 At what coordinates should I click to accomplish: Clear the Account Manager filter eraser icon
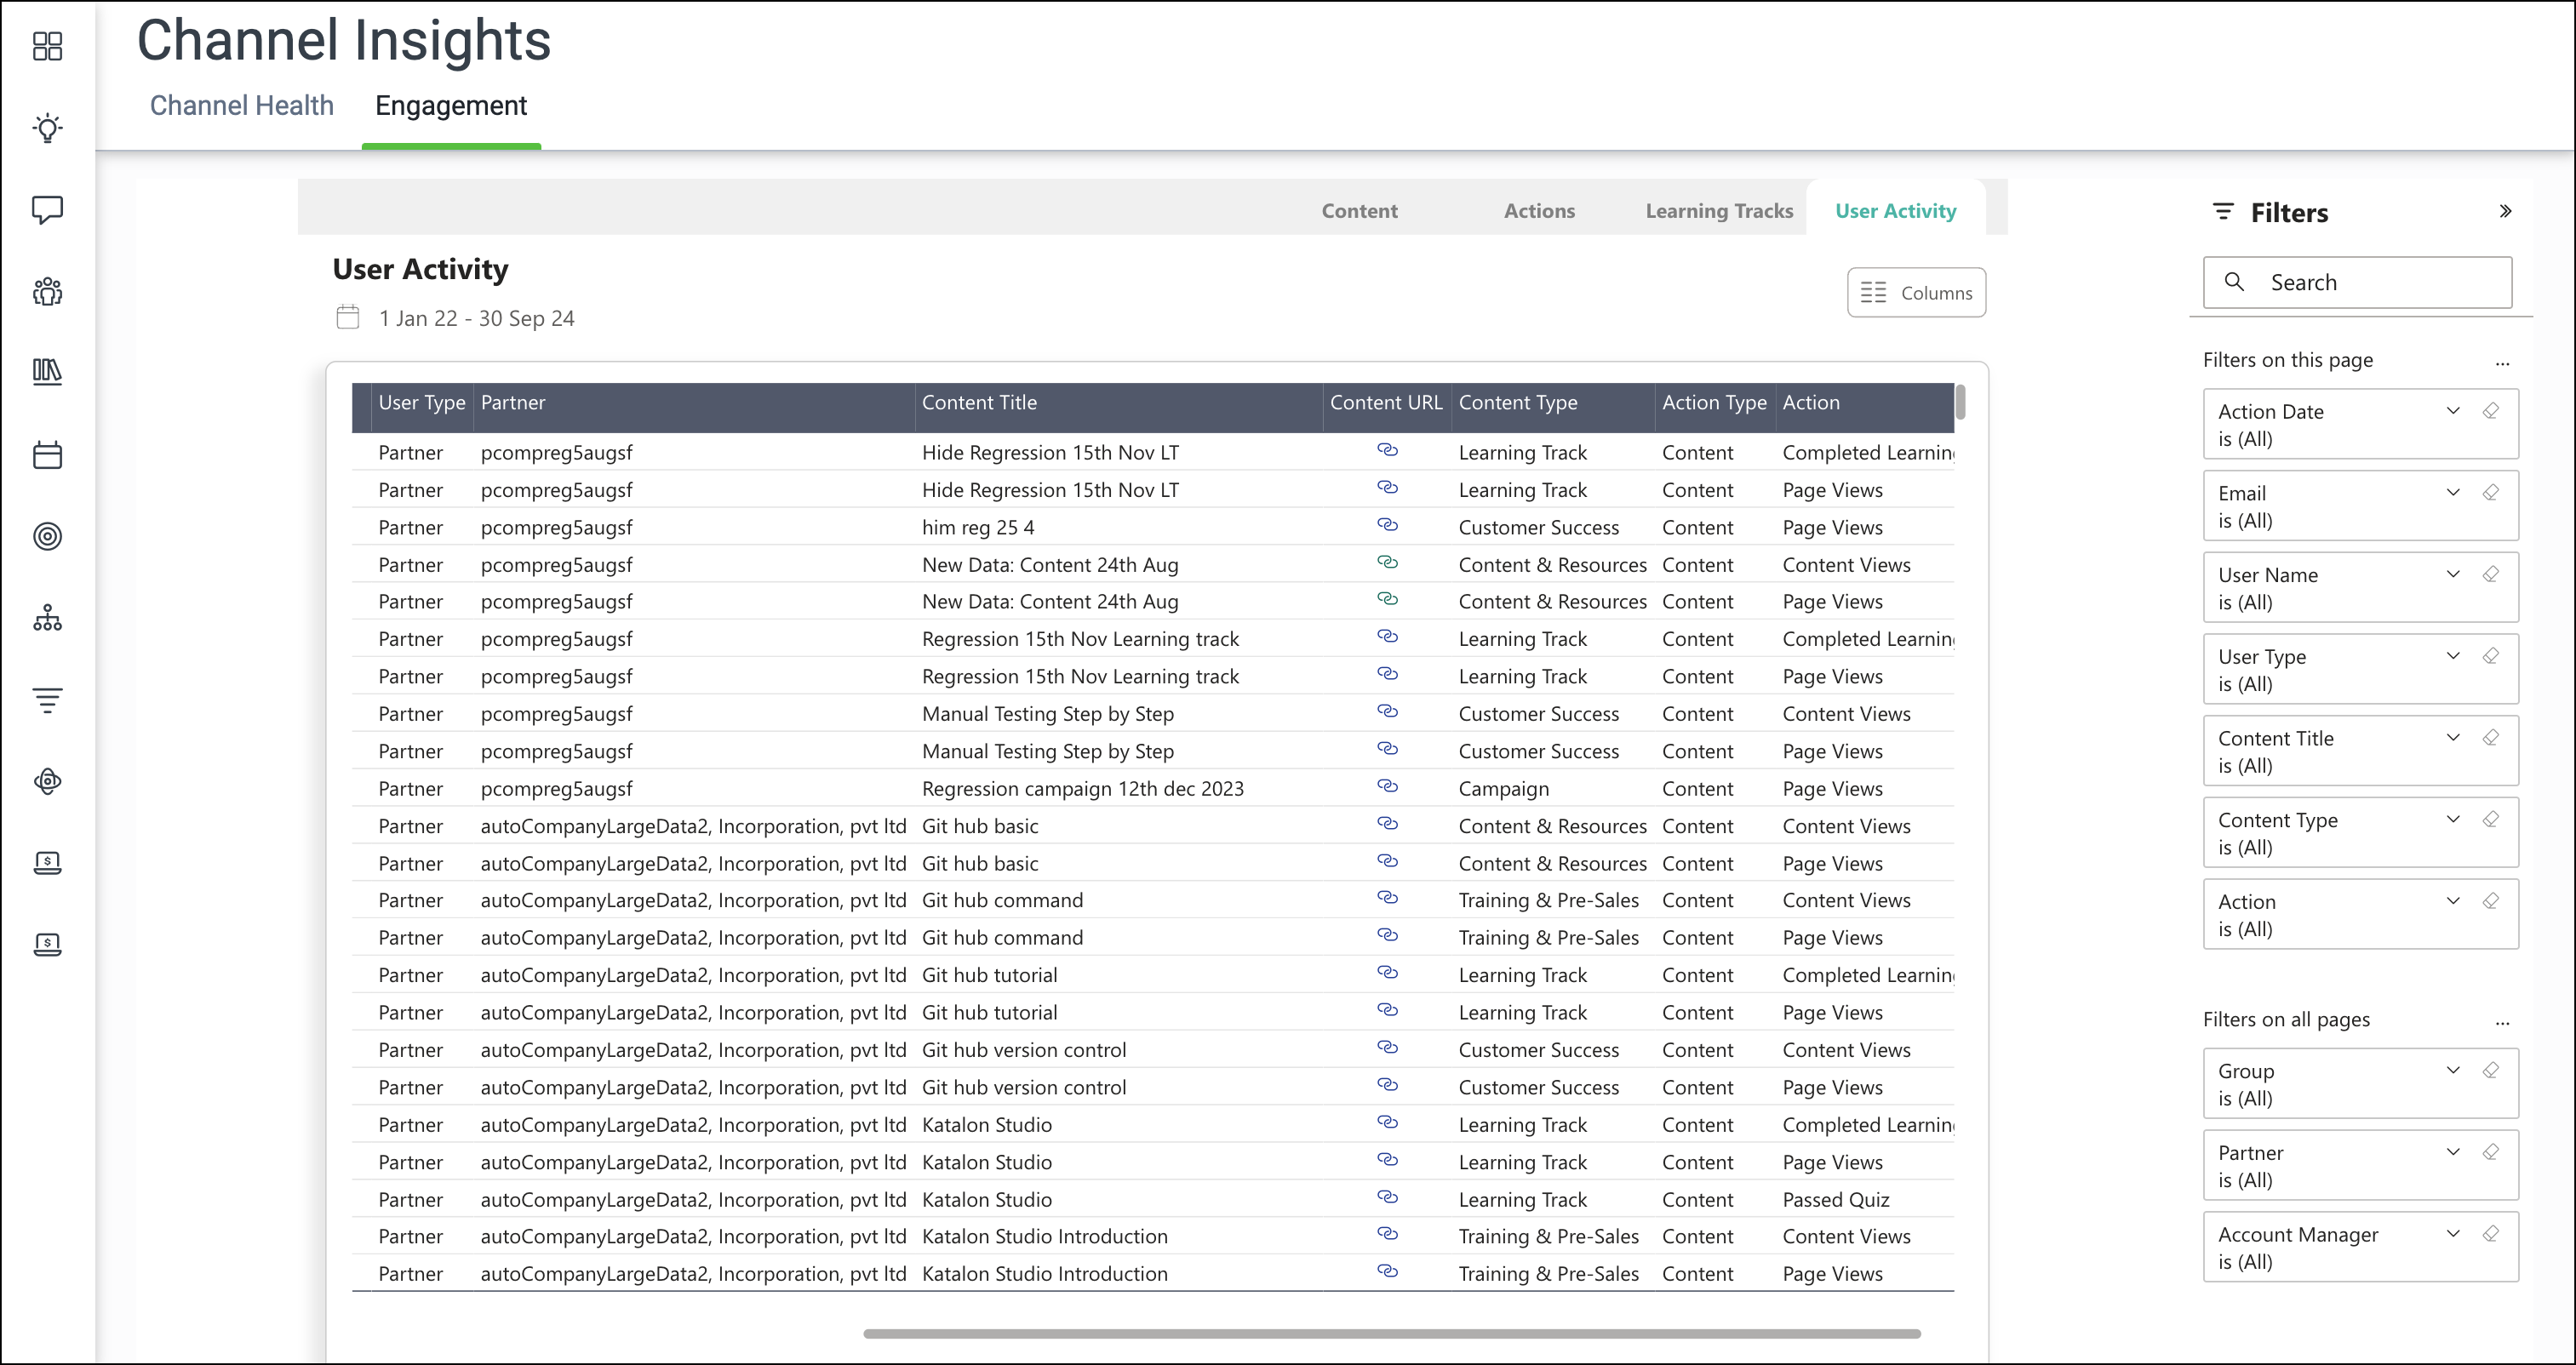coord(2491,1234)
